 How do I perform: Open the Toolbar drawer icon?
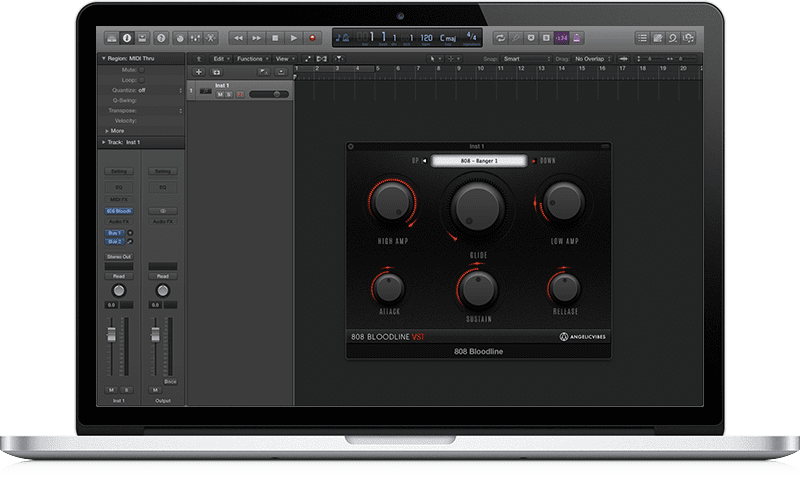(142, 38)
